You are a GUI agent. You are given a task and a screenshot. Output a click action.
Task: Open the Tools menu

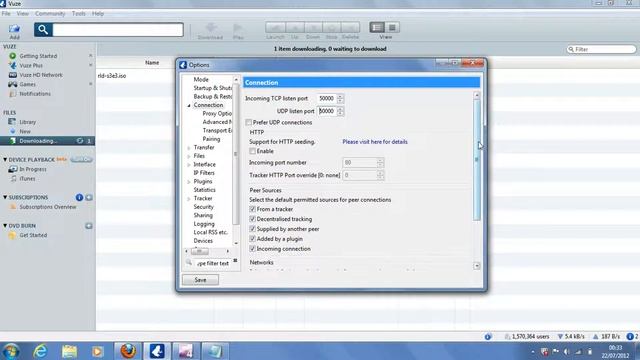(x=79, y=13)
